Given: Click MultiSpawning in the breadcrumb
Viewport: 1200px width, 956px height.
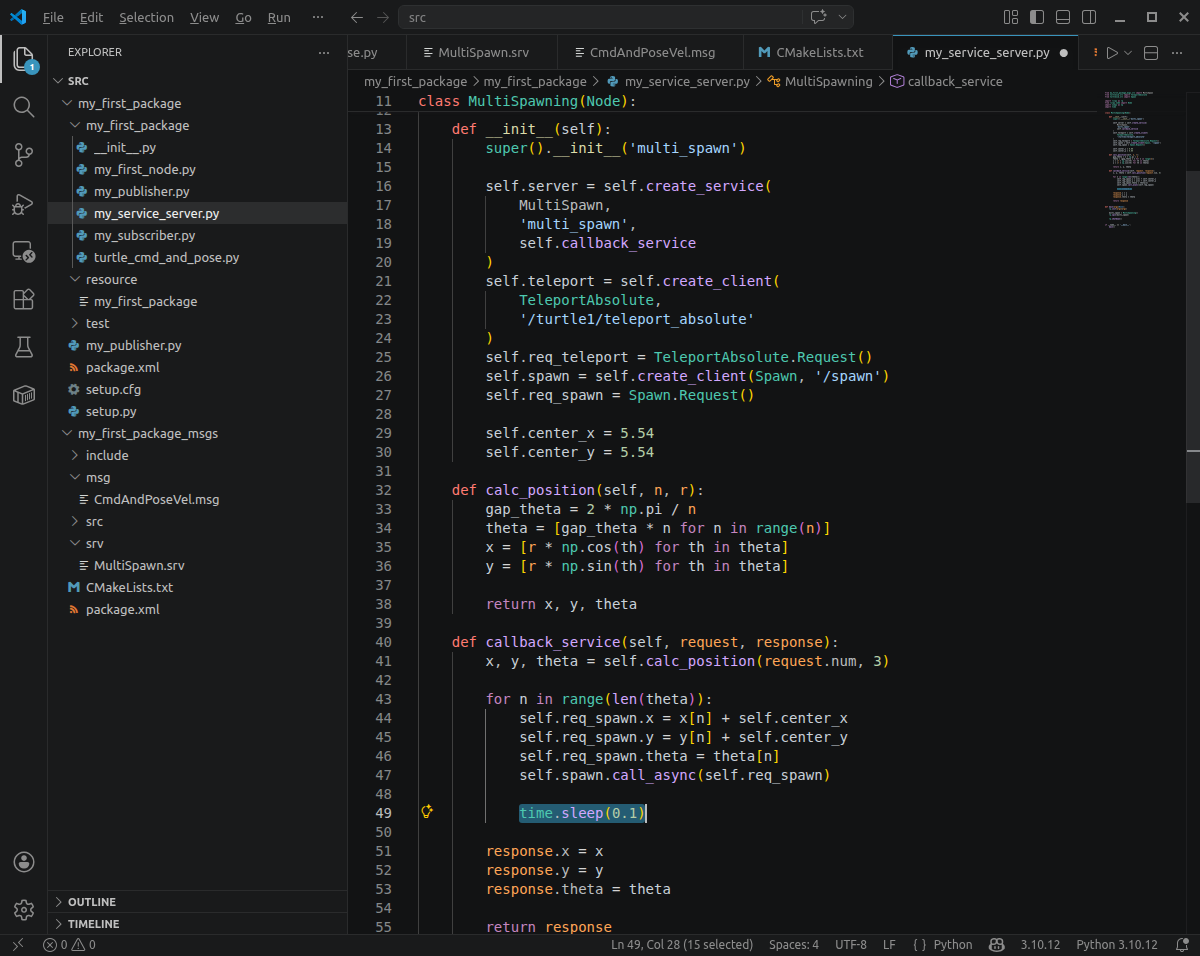Looking at the screenshot, I should pos(828,81).
